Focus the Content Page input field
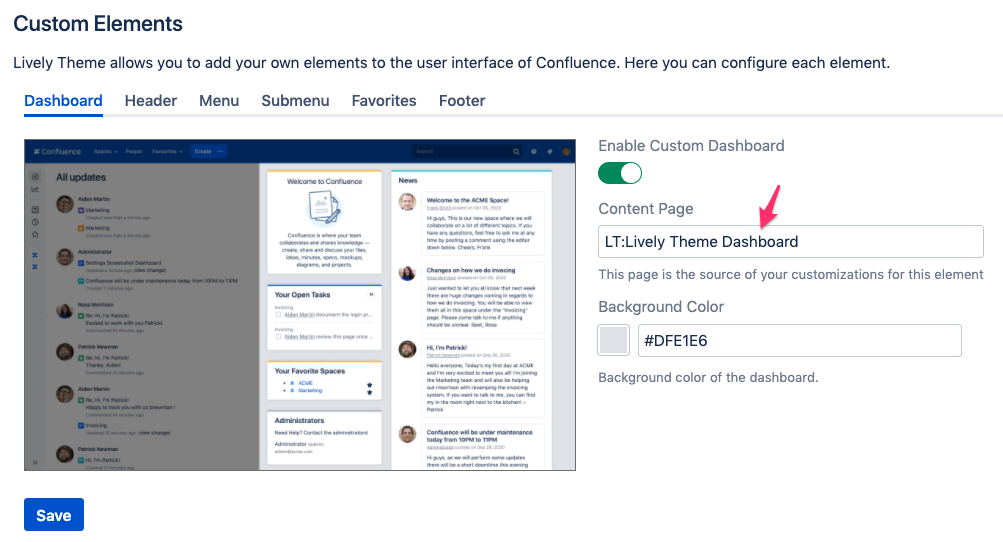This screenshot has height=542, width=1003. pos(790,241)
